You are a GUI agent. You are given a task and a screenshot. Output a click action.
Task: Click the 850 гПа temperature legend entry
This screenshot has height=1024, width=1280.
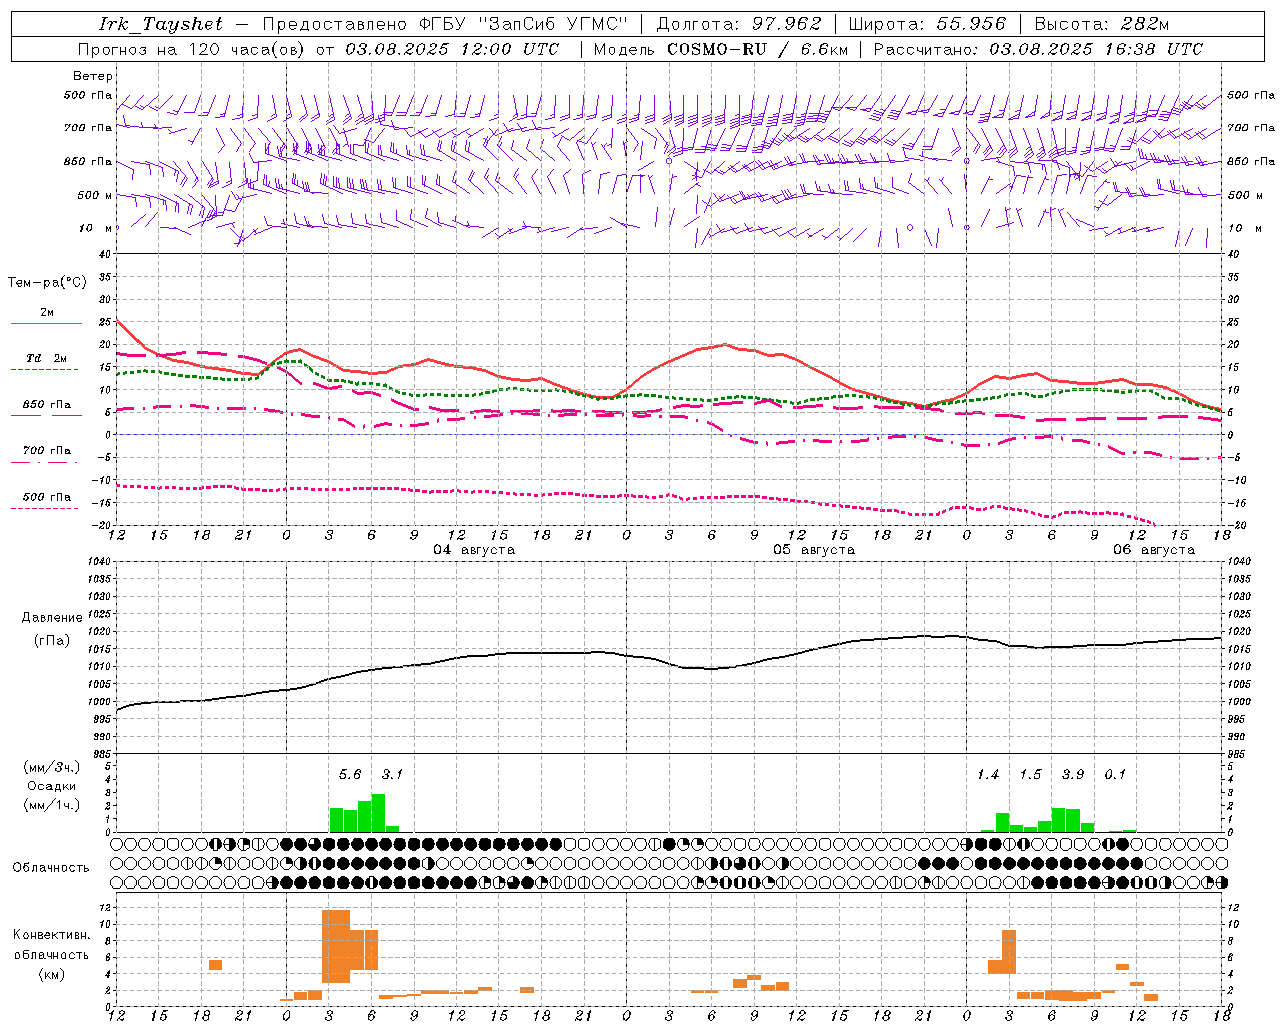47,405
